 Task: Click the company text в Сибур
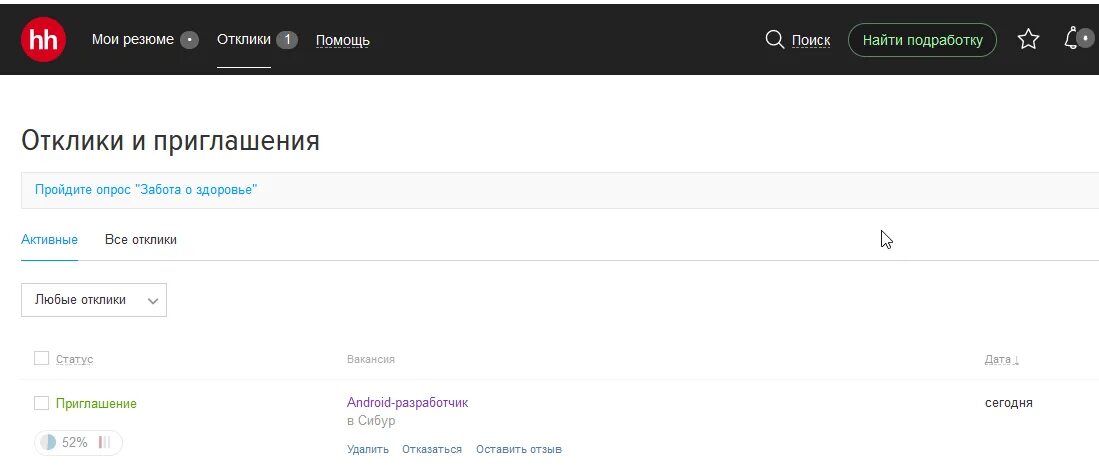pos(371,421)
